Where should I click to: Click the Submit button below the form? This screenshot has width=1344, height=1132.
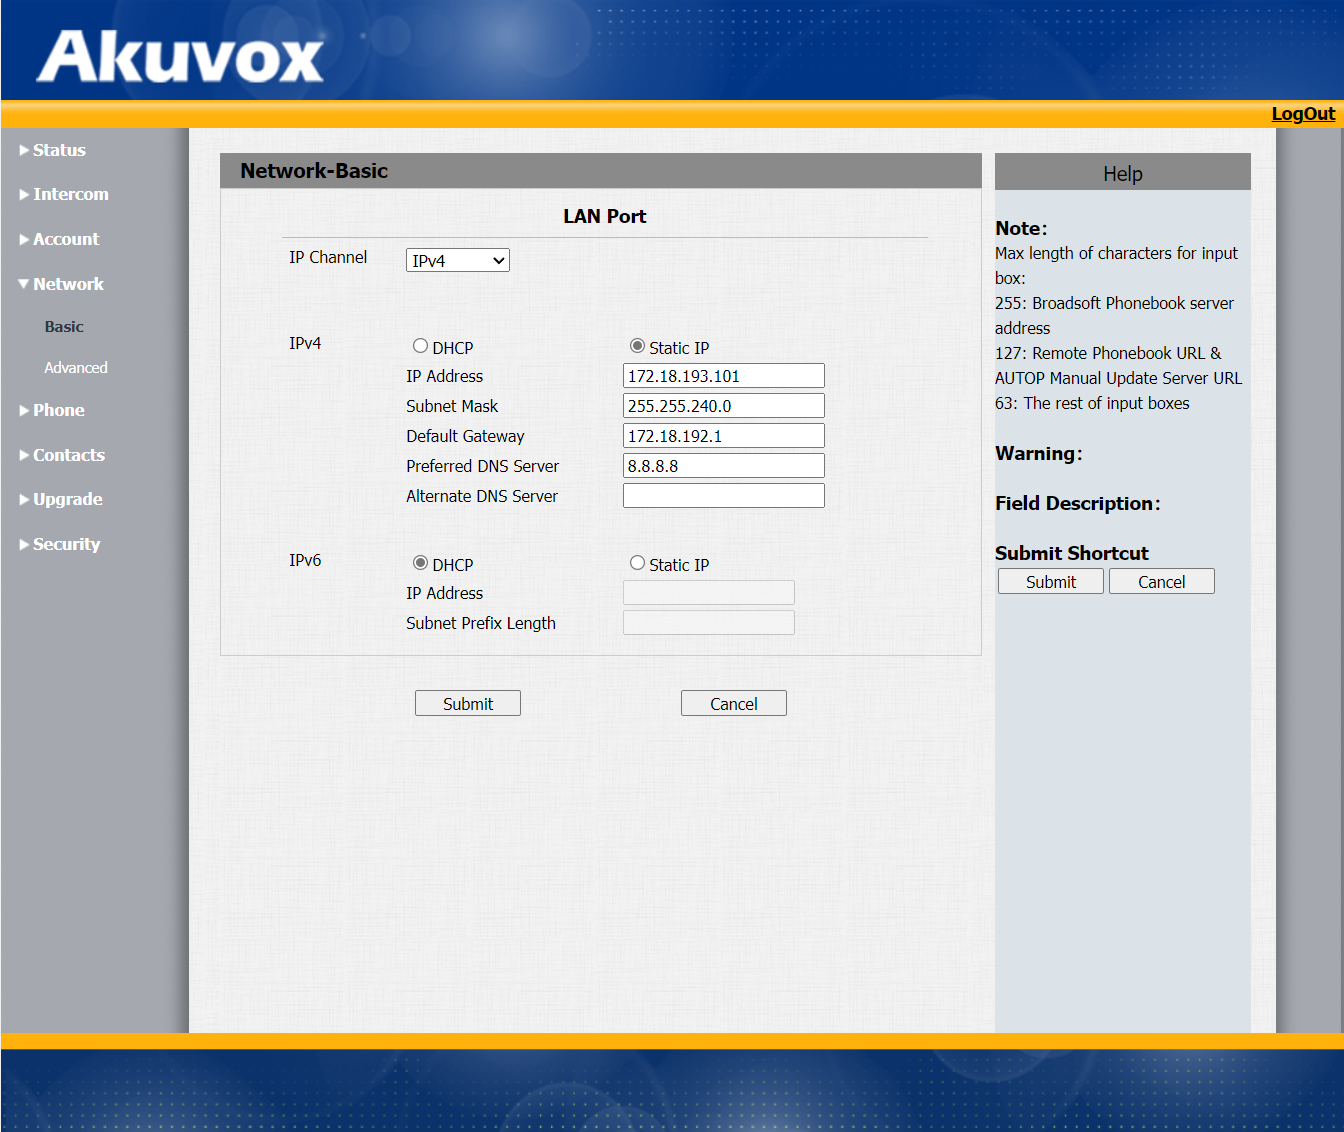(x=467, y=703)
